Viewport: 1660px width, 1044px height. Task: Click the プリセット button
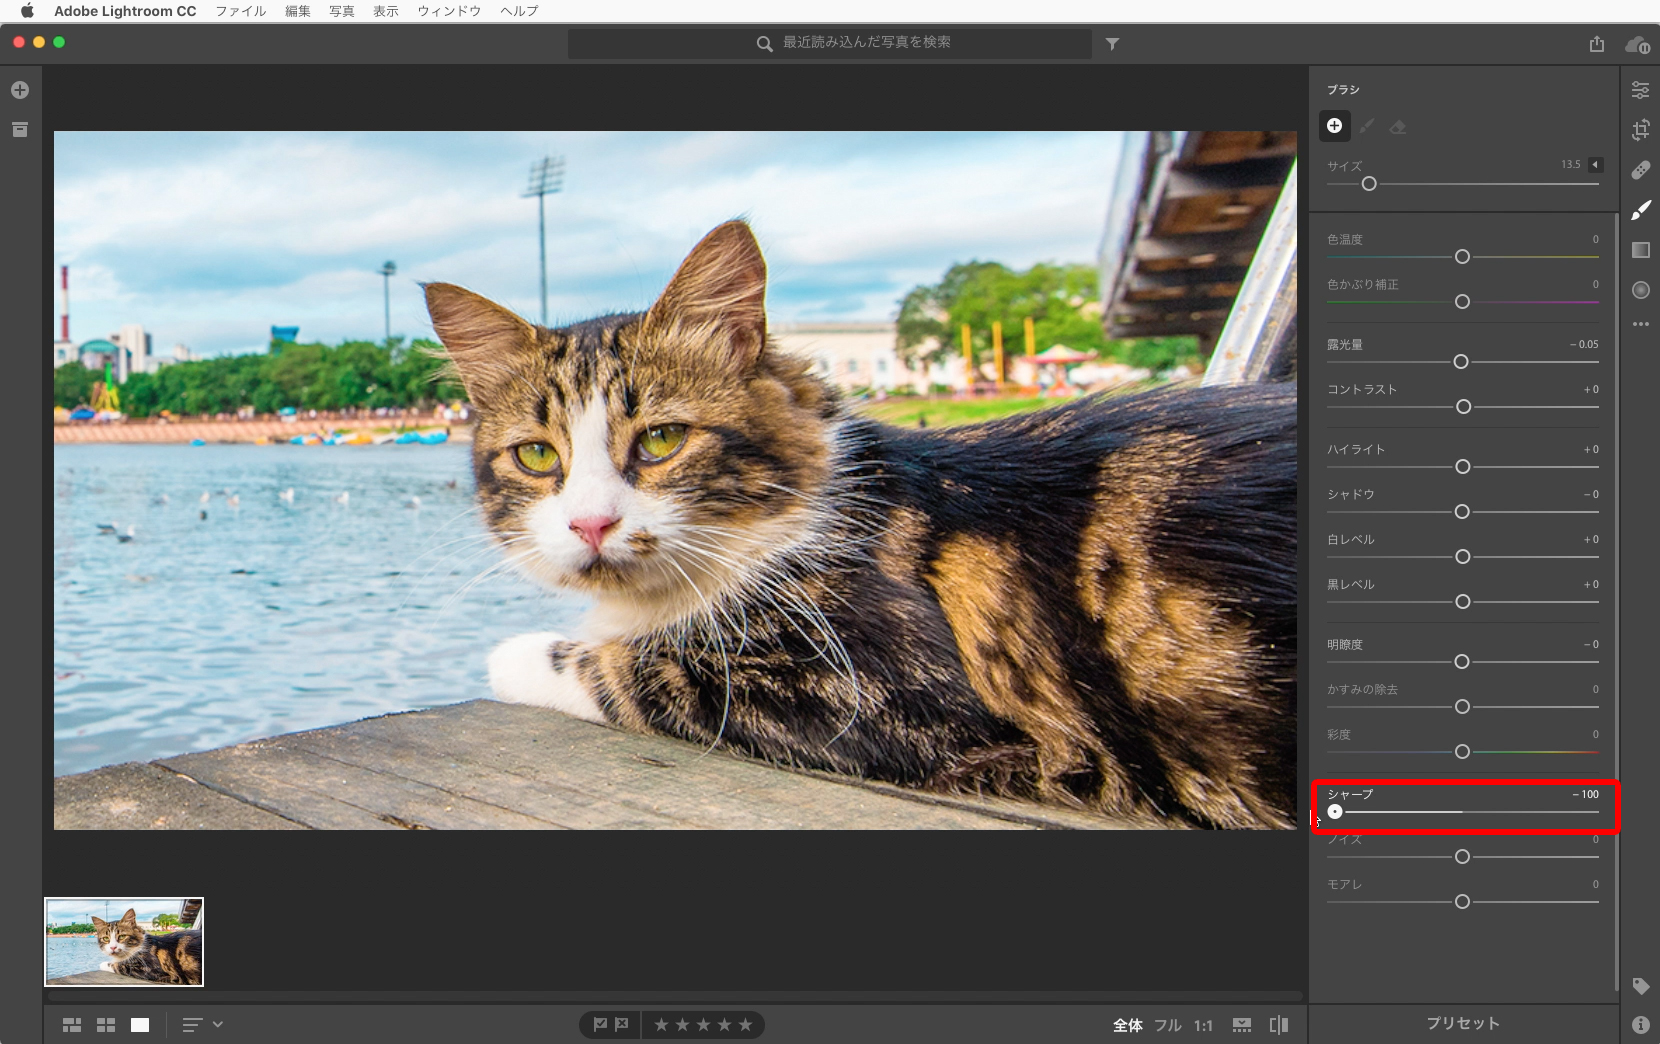tap(1463, 1023)
